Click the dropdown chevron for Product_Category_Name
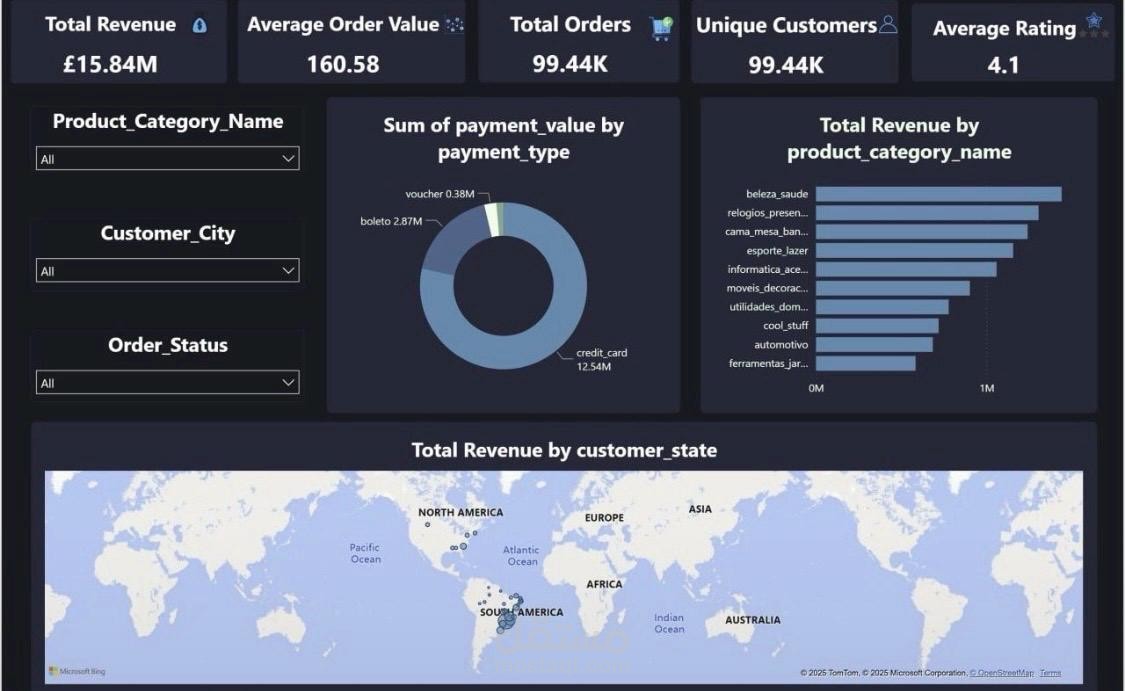Image resolution: width=1125 pixels, height=691 pixels. click(x=291, y=158)
